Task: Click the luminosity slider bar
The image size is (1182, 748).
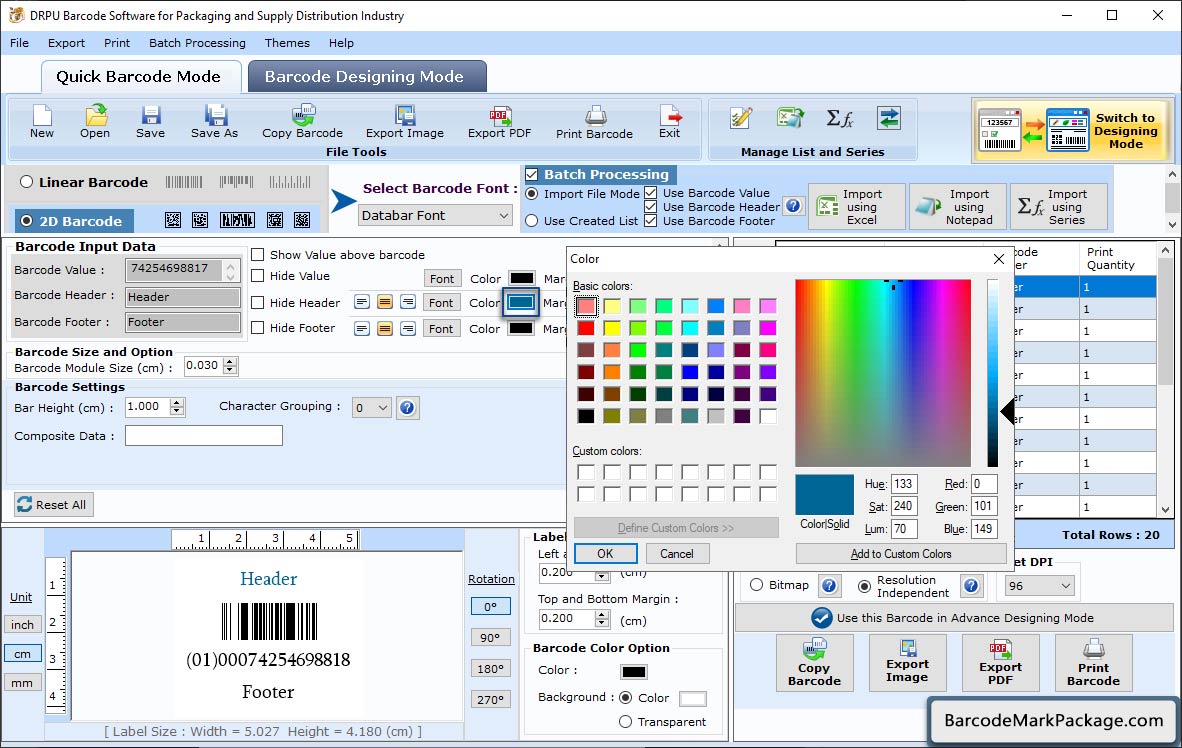Action: point(993,373)
